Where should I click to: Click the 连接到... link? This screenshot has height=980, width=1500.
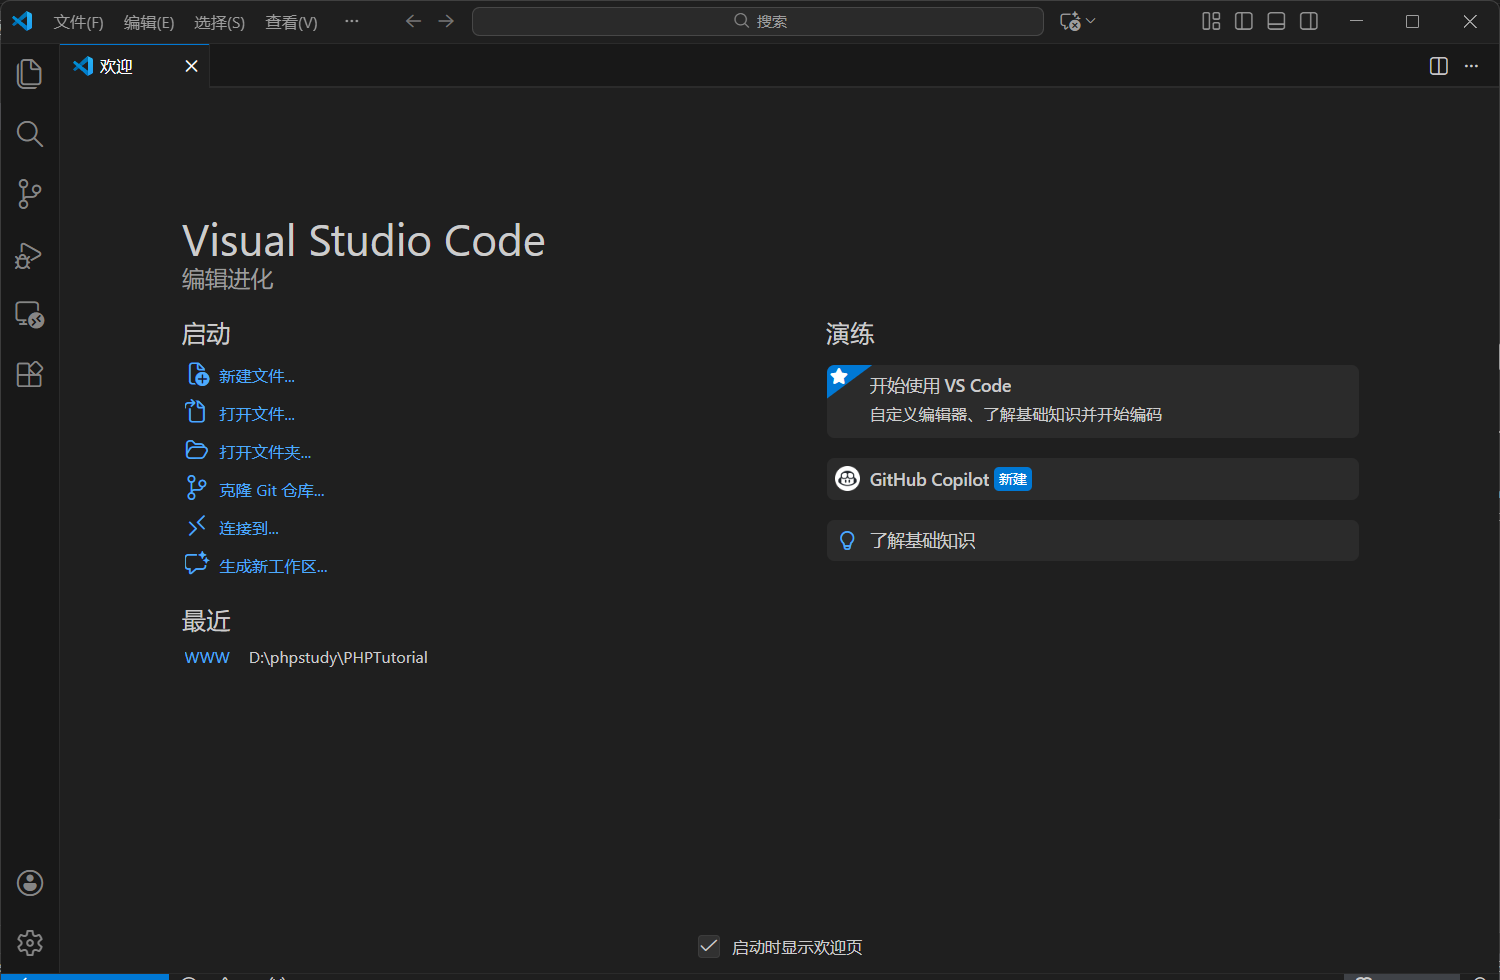249,528
